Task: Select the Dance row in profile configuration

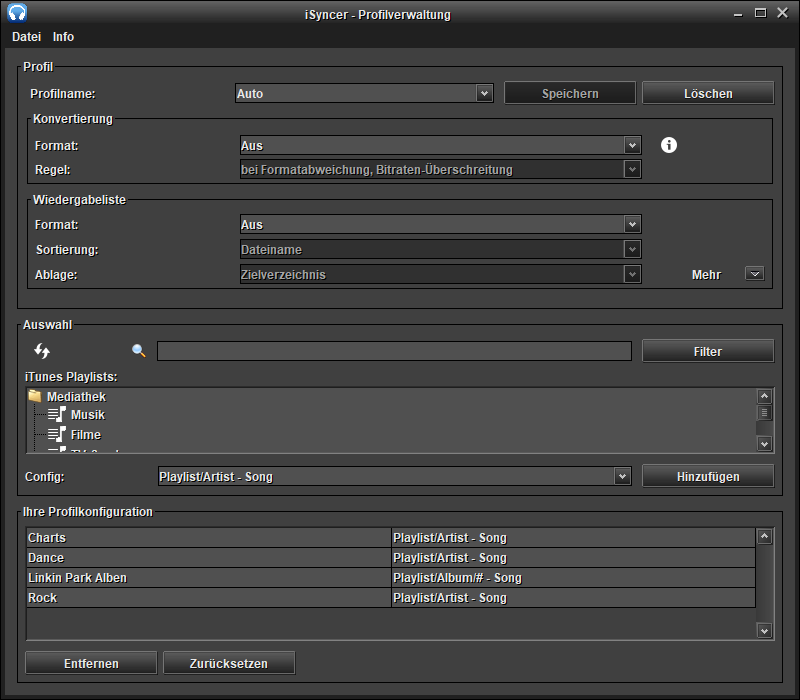Action: tap(391, 558)
